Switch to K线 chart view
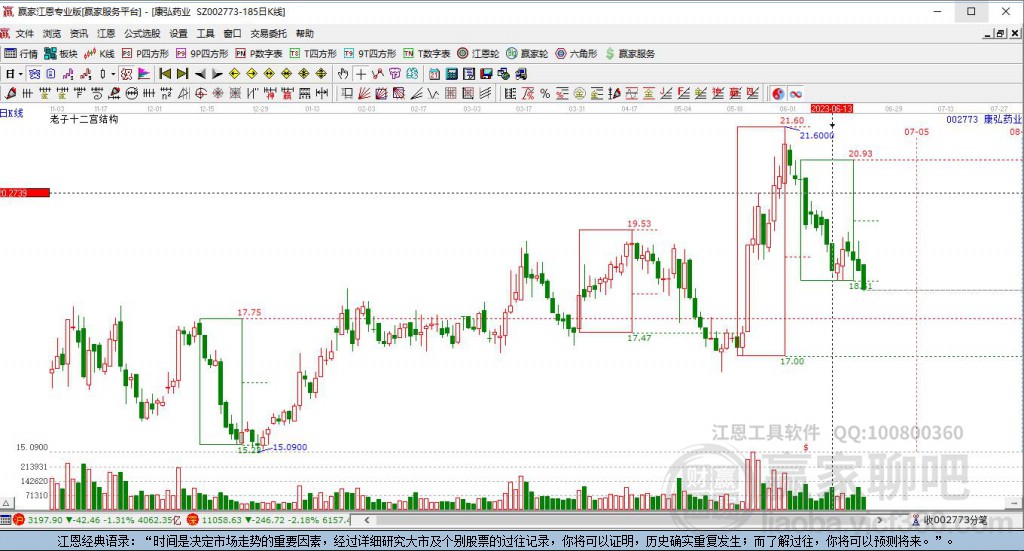This screenshot has width=1024, height=551. [x=99, y=54]
